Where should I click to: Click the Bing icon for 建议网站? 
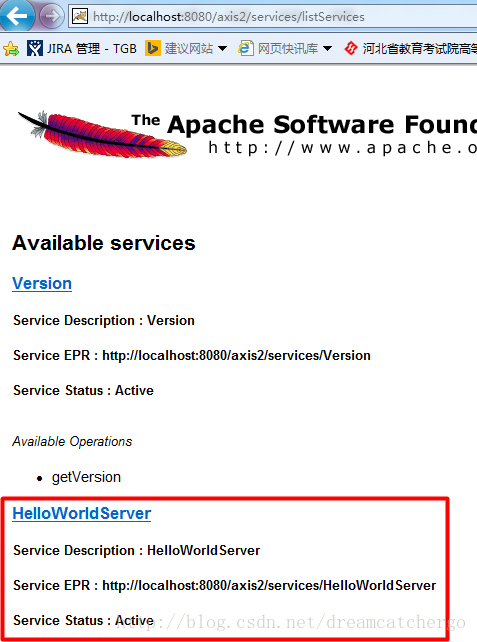pos(153,48)
